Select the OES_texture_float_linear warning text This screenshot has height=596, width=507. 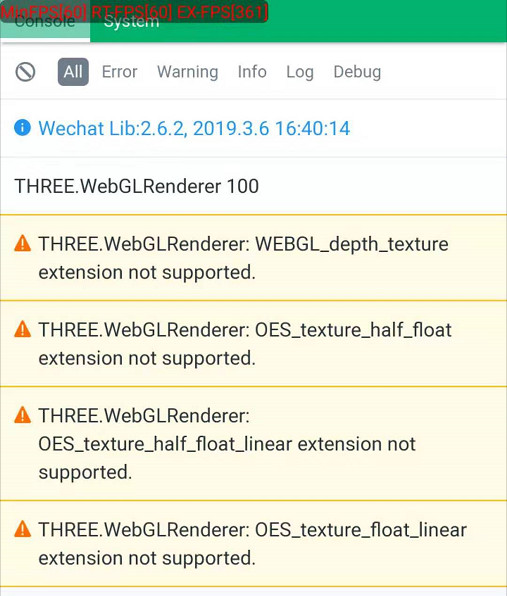[252, 544]
